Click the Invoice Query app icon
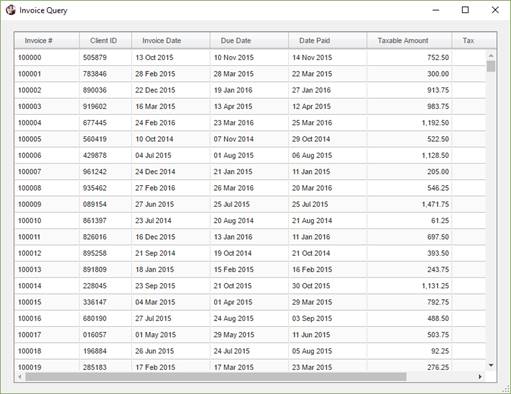511x394 pixels. [11, 10]
